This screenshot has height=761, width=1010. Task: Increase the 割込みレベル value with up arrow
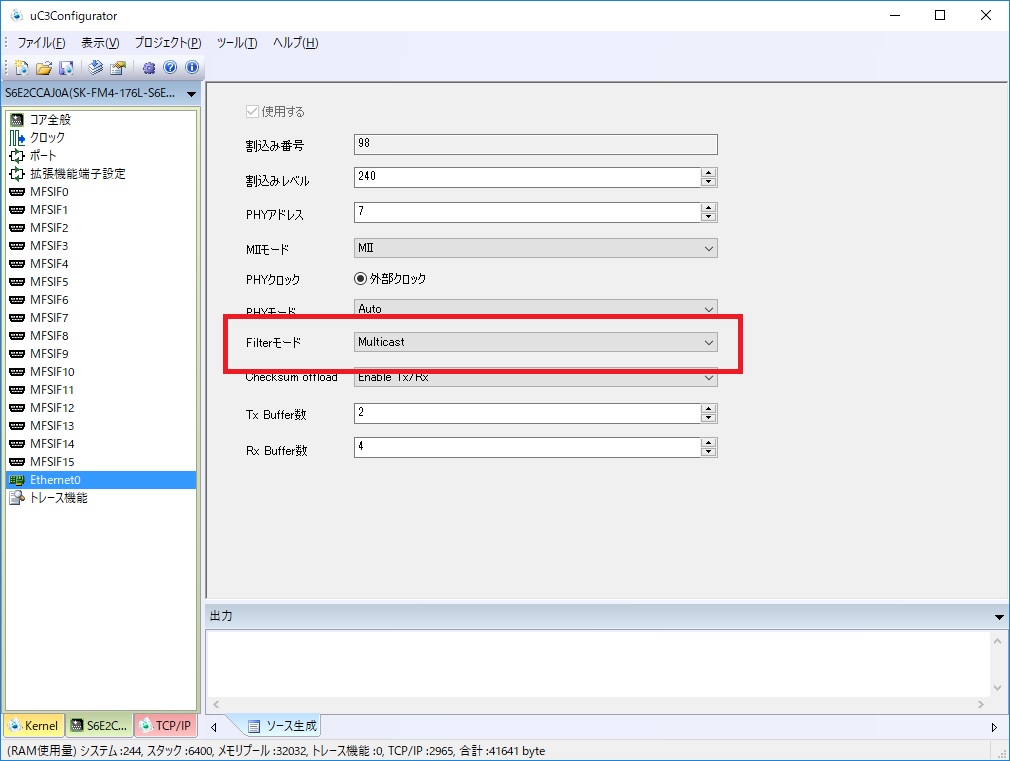point(709,172)
